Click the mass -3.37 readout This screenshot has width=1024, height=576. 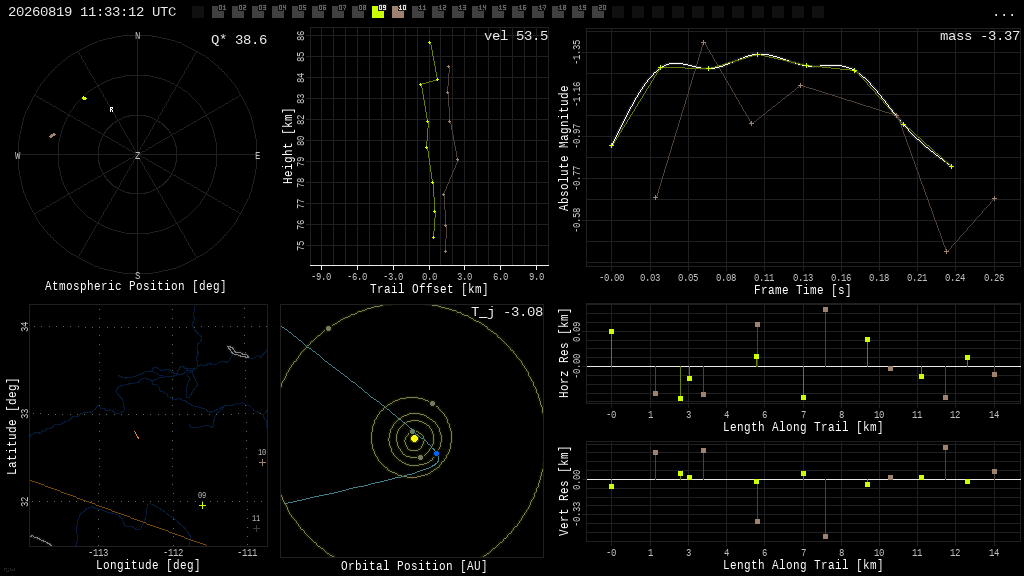(980, 36)
